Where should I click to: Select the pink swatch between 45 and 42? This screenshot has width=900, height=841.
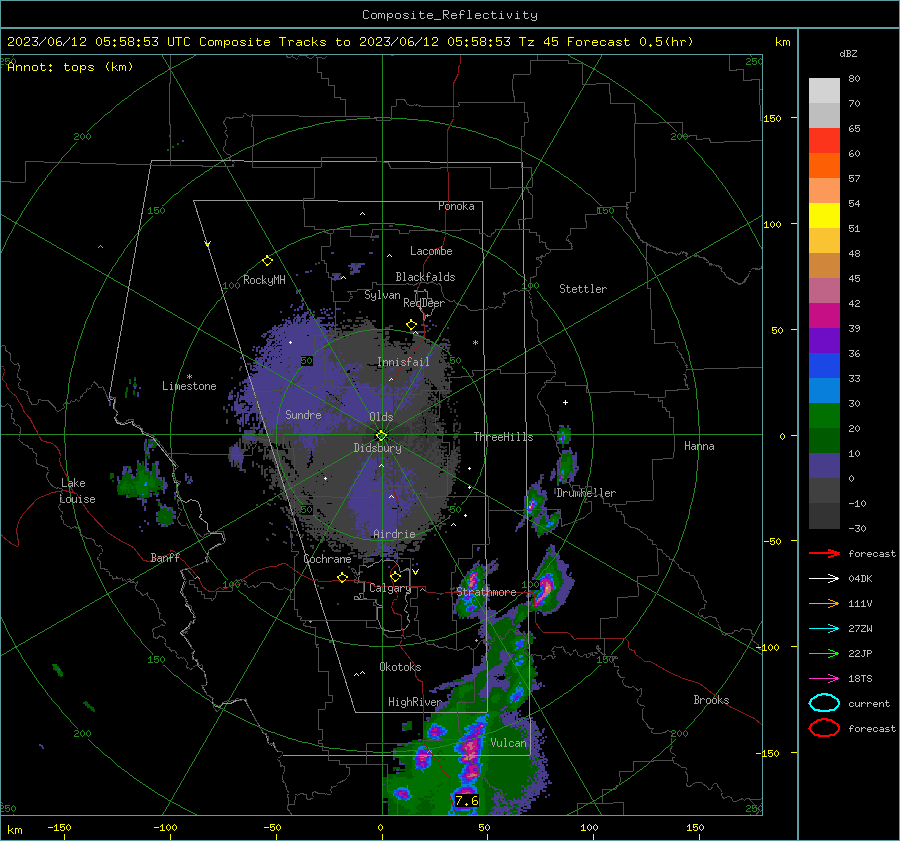824,290
